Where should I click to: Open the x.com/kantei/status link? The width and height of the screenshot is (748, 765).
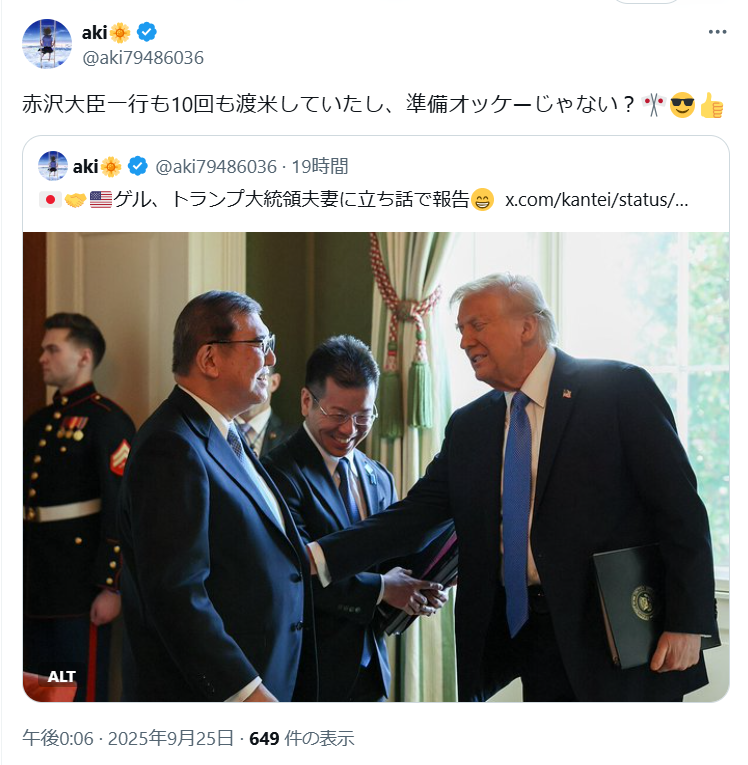(x=596, y=200)
